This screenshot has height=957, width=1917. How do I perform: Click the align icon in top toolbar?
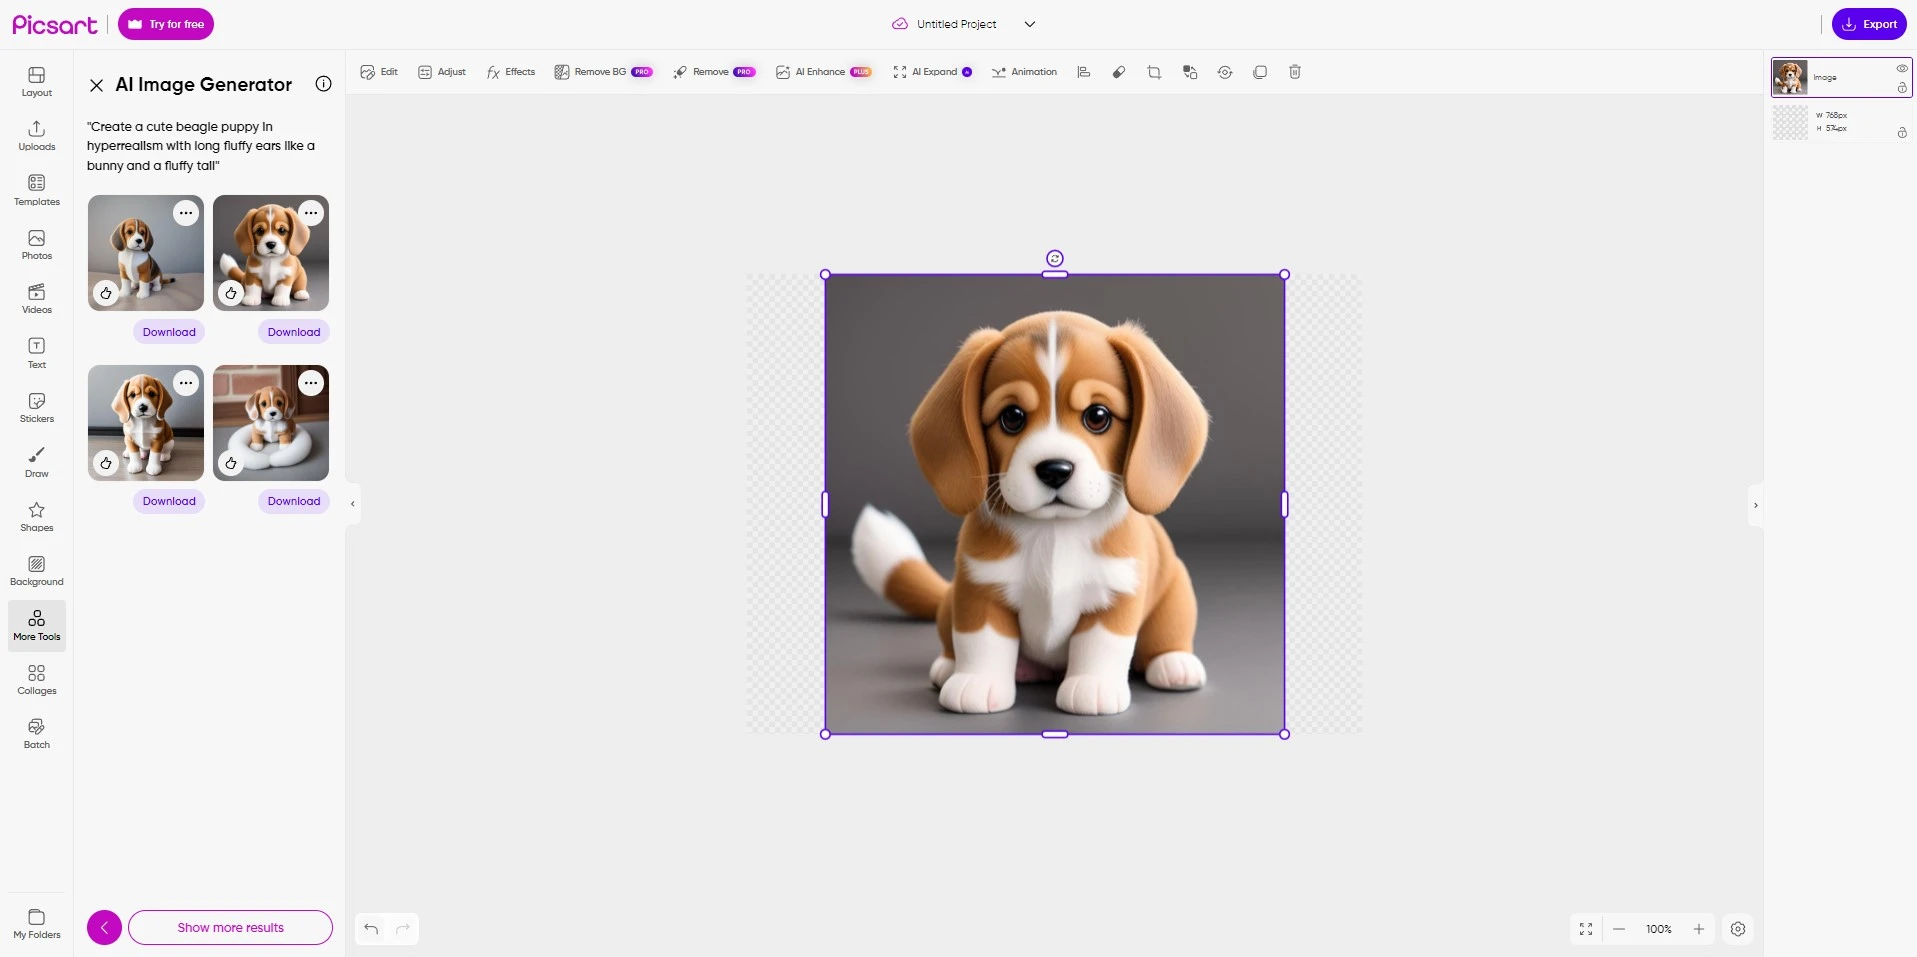pyautogui.click(x=1083, y=72)
